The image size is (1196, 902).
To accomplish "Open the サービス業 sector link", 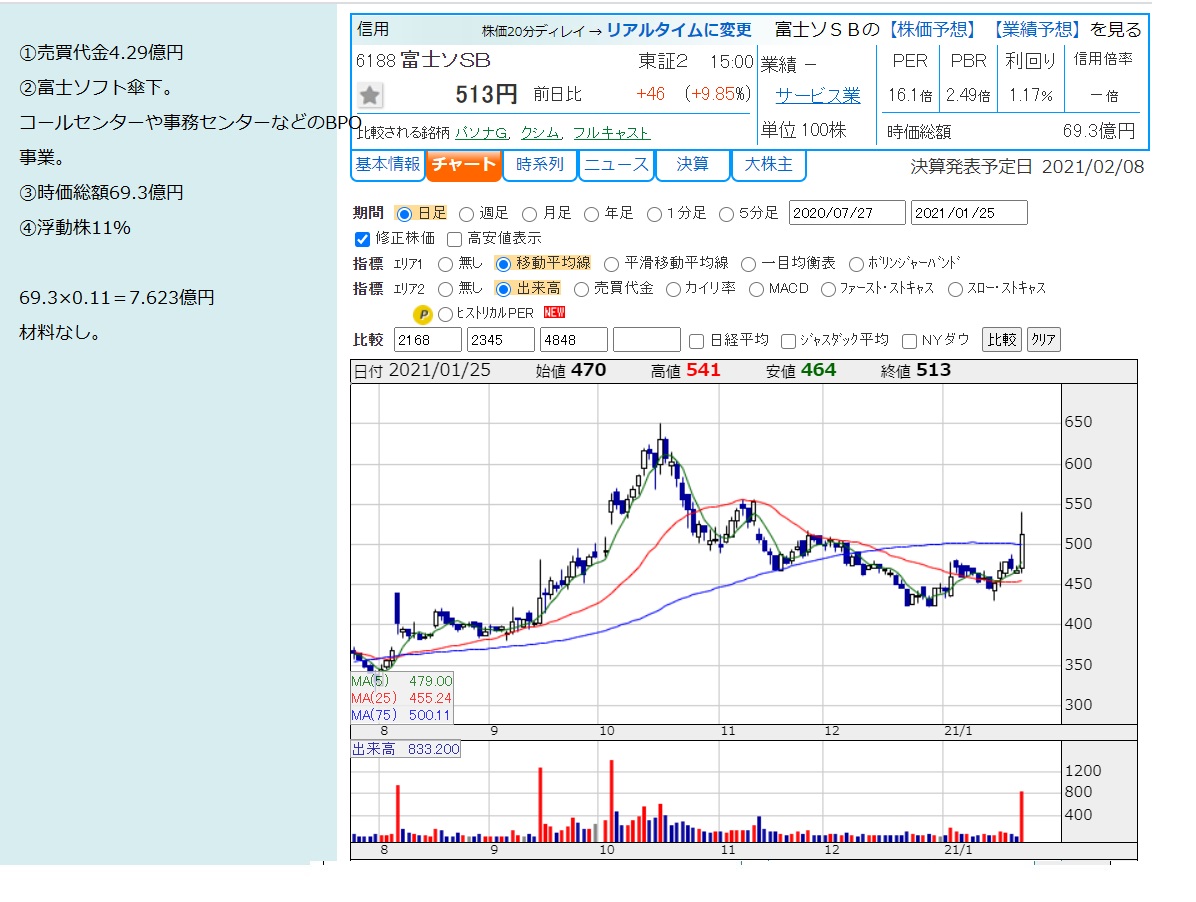I will click(x=818, y=96).
